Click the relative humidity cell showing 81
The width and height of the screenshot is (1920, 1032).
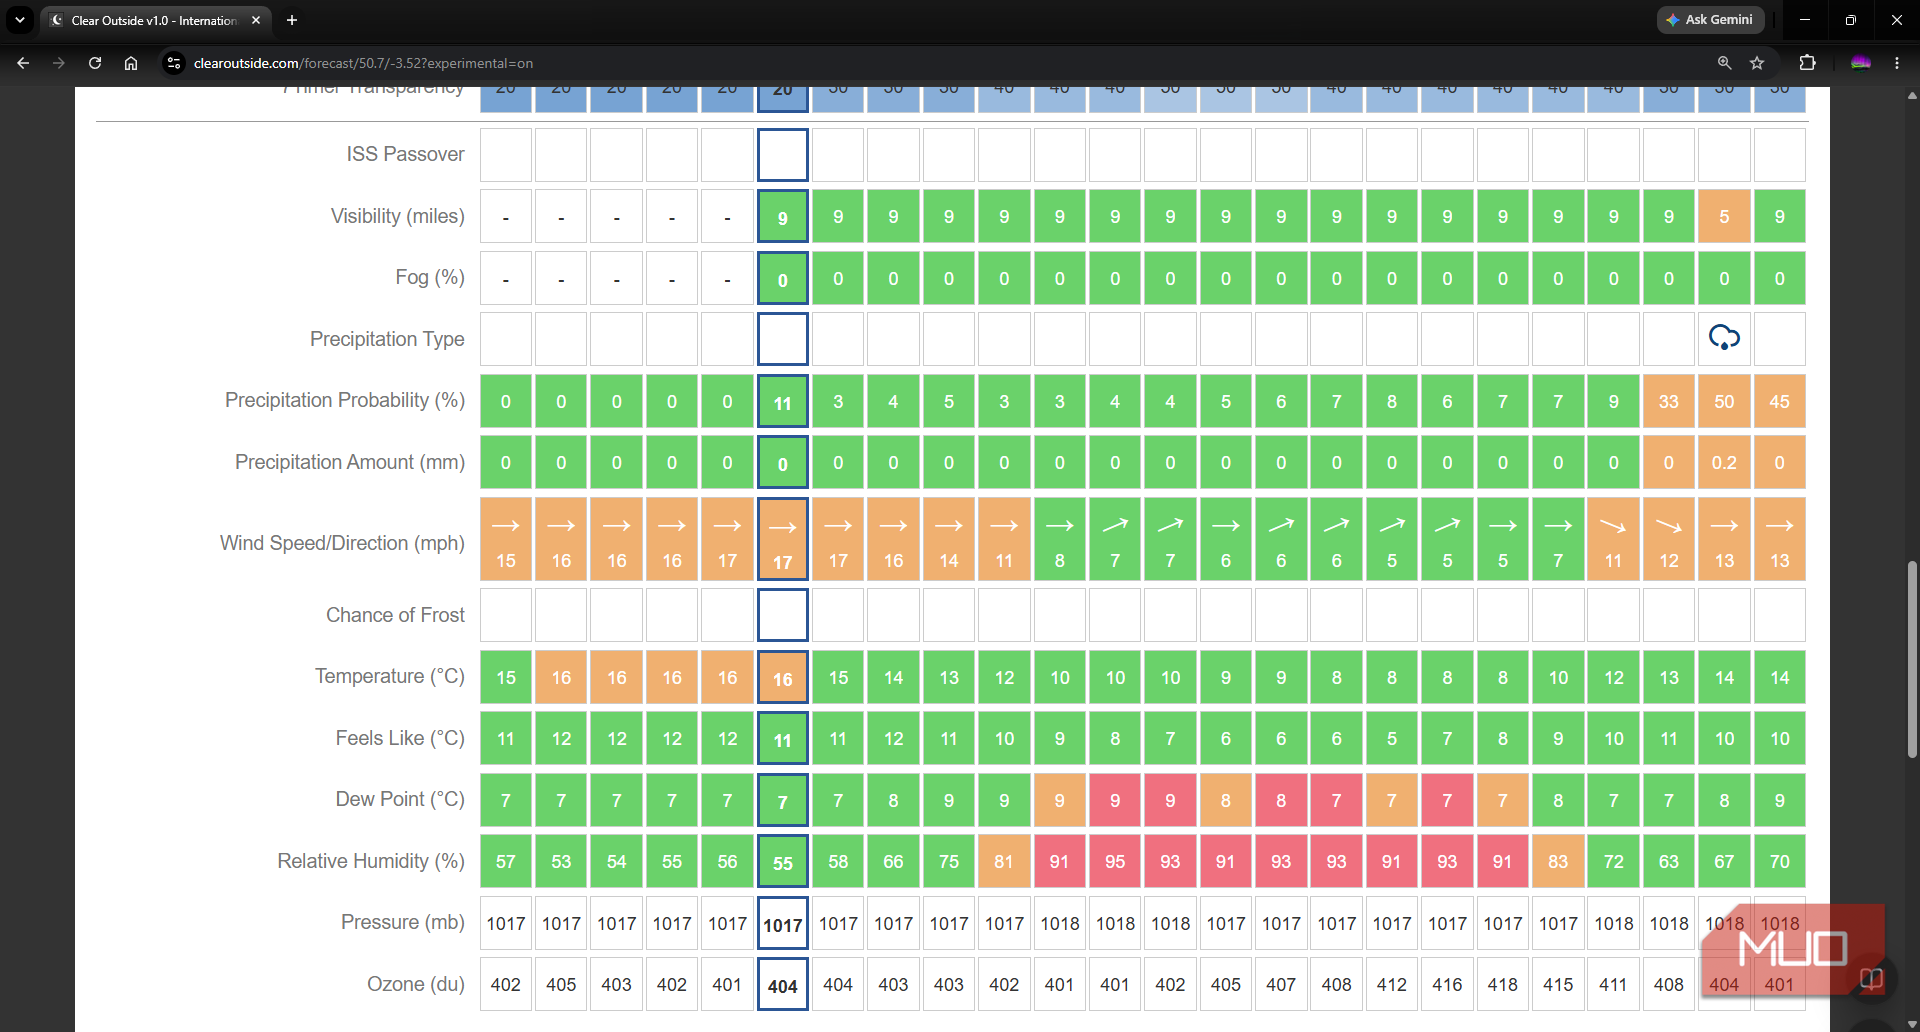pos(1004,861)
